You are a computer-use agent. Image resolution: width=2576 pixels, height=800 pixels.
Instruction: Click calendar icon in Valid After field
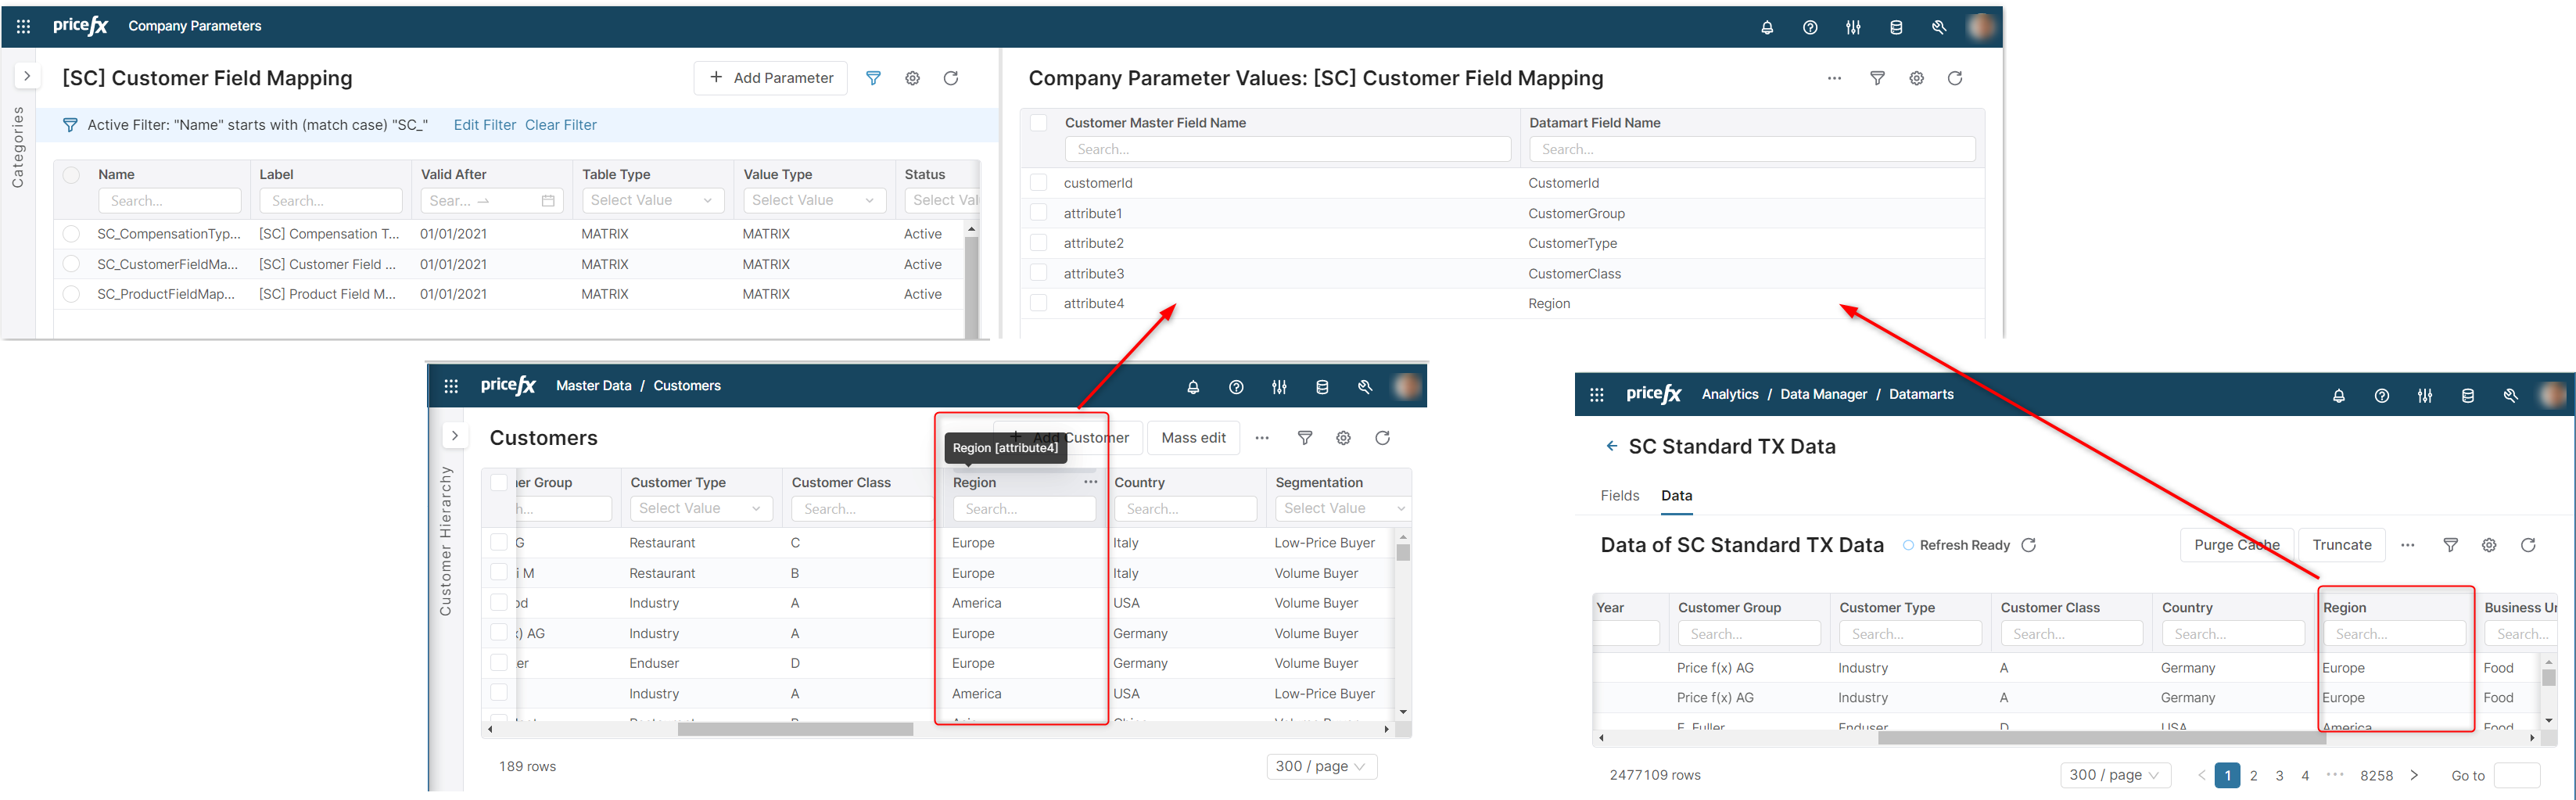click(x=548, y=201)
